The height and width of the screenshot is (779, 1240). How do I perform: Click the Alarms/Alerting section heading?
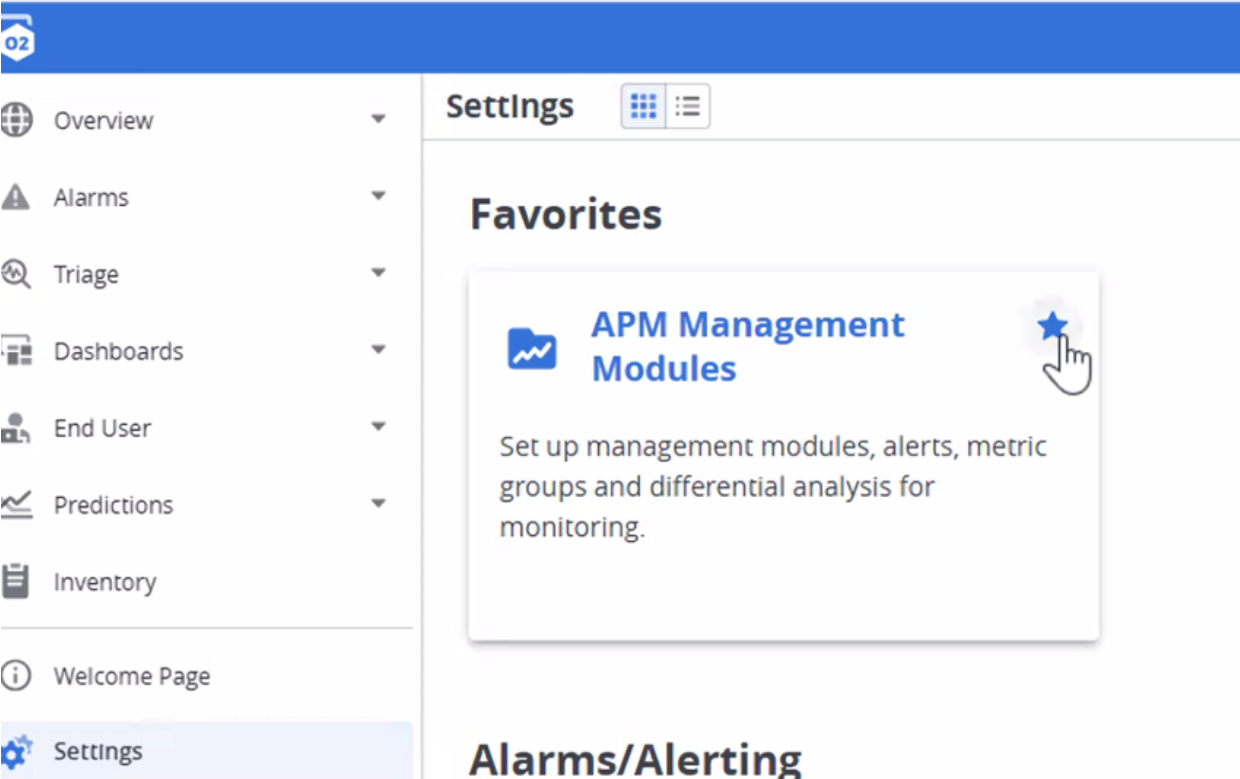click(636, 759)
